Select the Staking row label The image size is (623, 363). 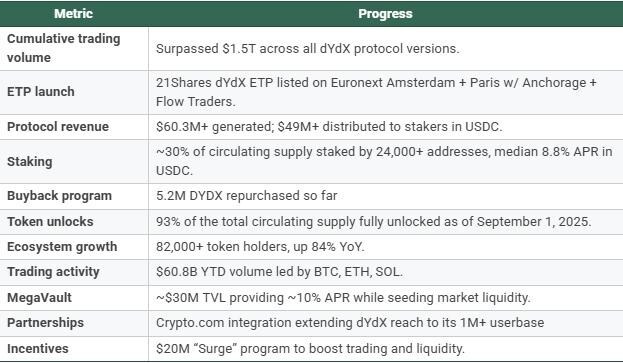click(30, 162)
